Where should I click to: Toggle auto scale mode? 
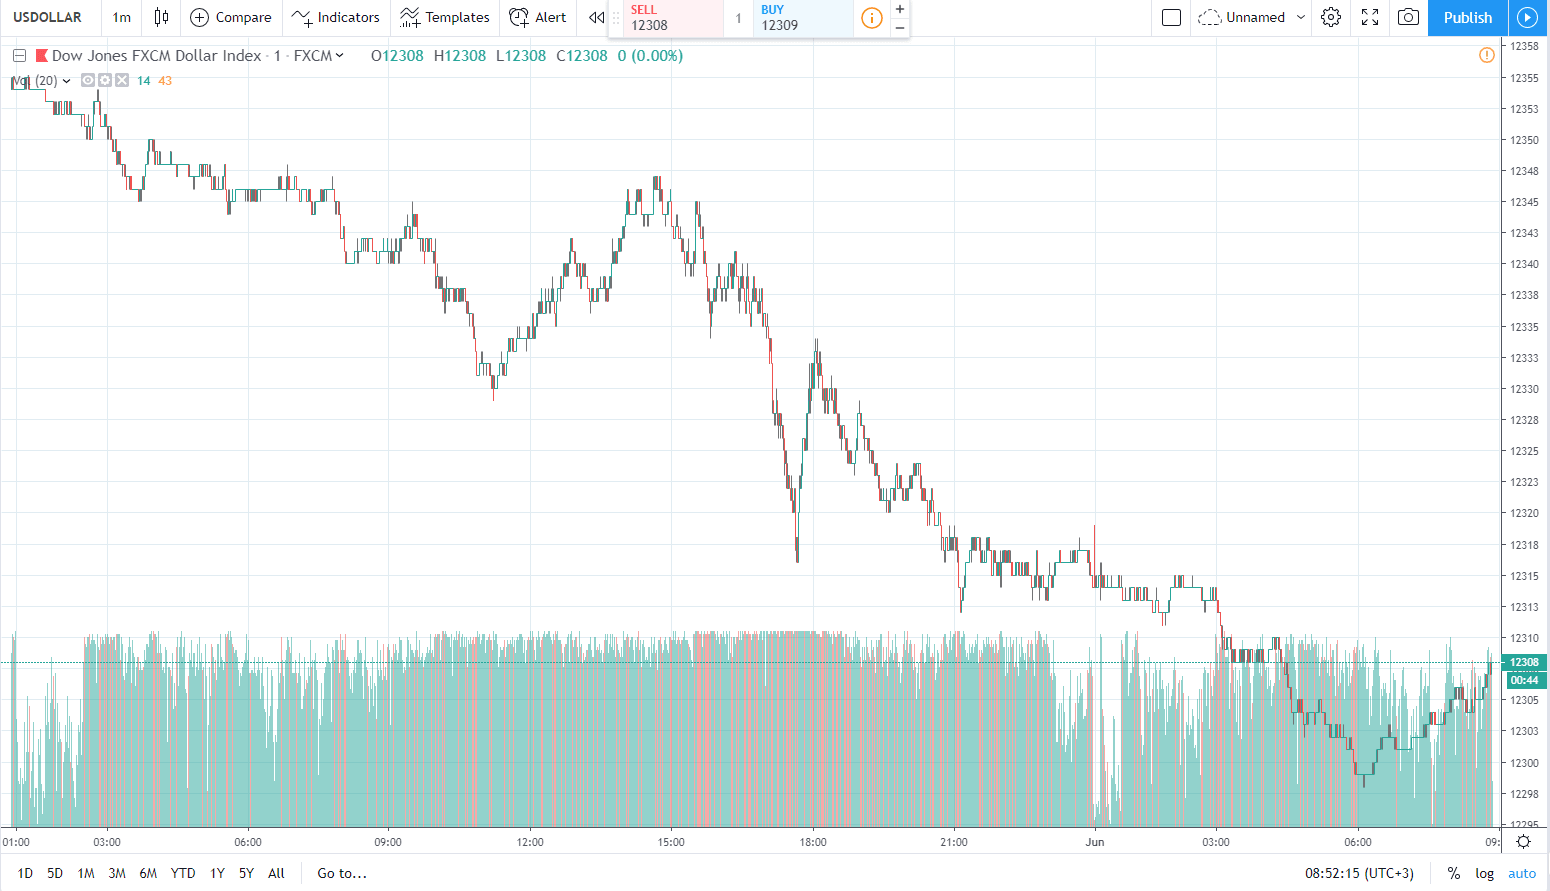[1522, 873]
